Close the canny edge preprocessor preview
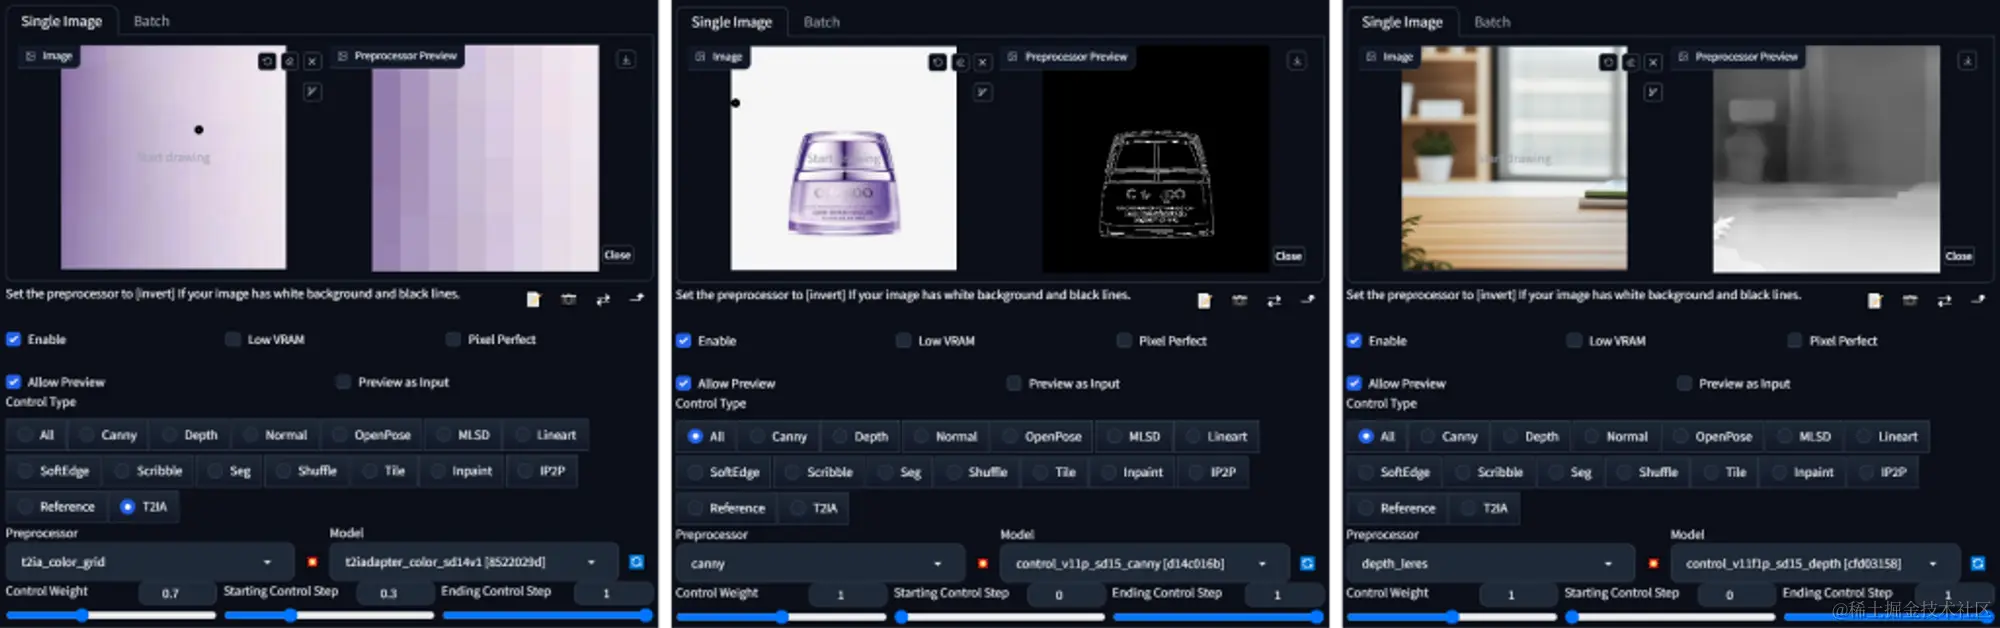The image size is (2000, 628). click(x=1288, y=256)
